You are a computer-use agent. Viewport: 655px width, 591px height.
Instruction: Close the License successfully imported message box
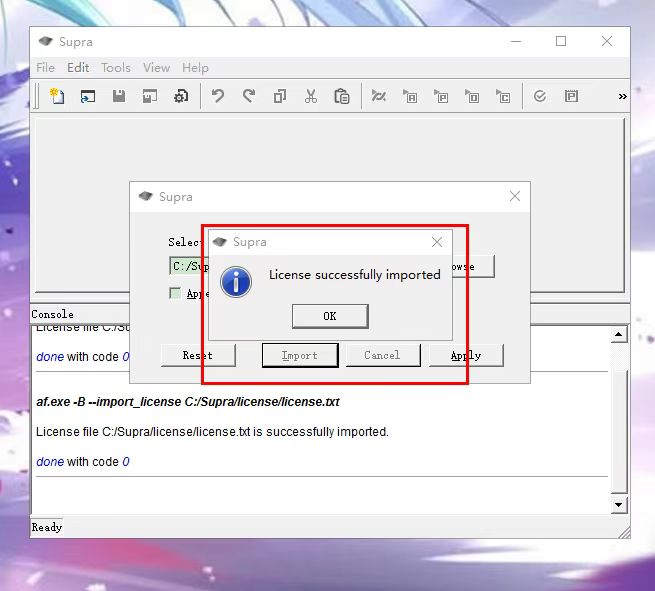coord(437,242)
